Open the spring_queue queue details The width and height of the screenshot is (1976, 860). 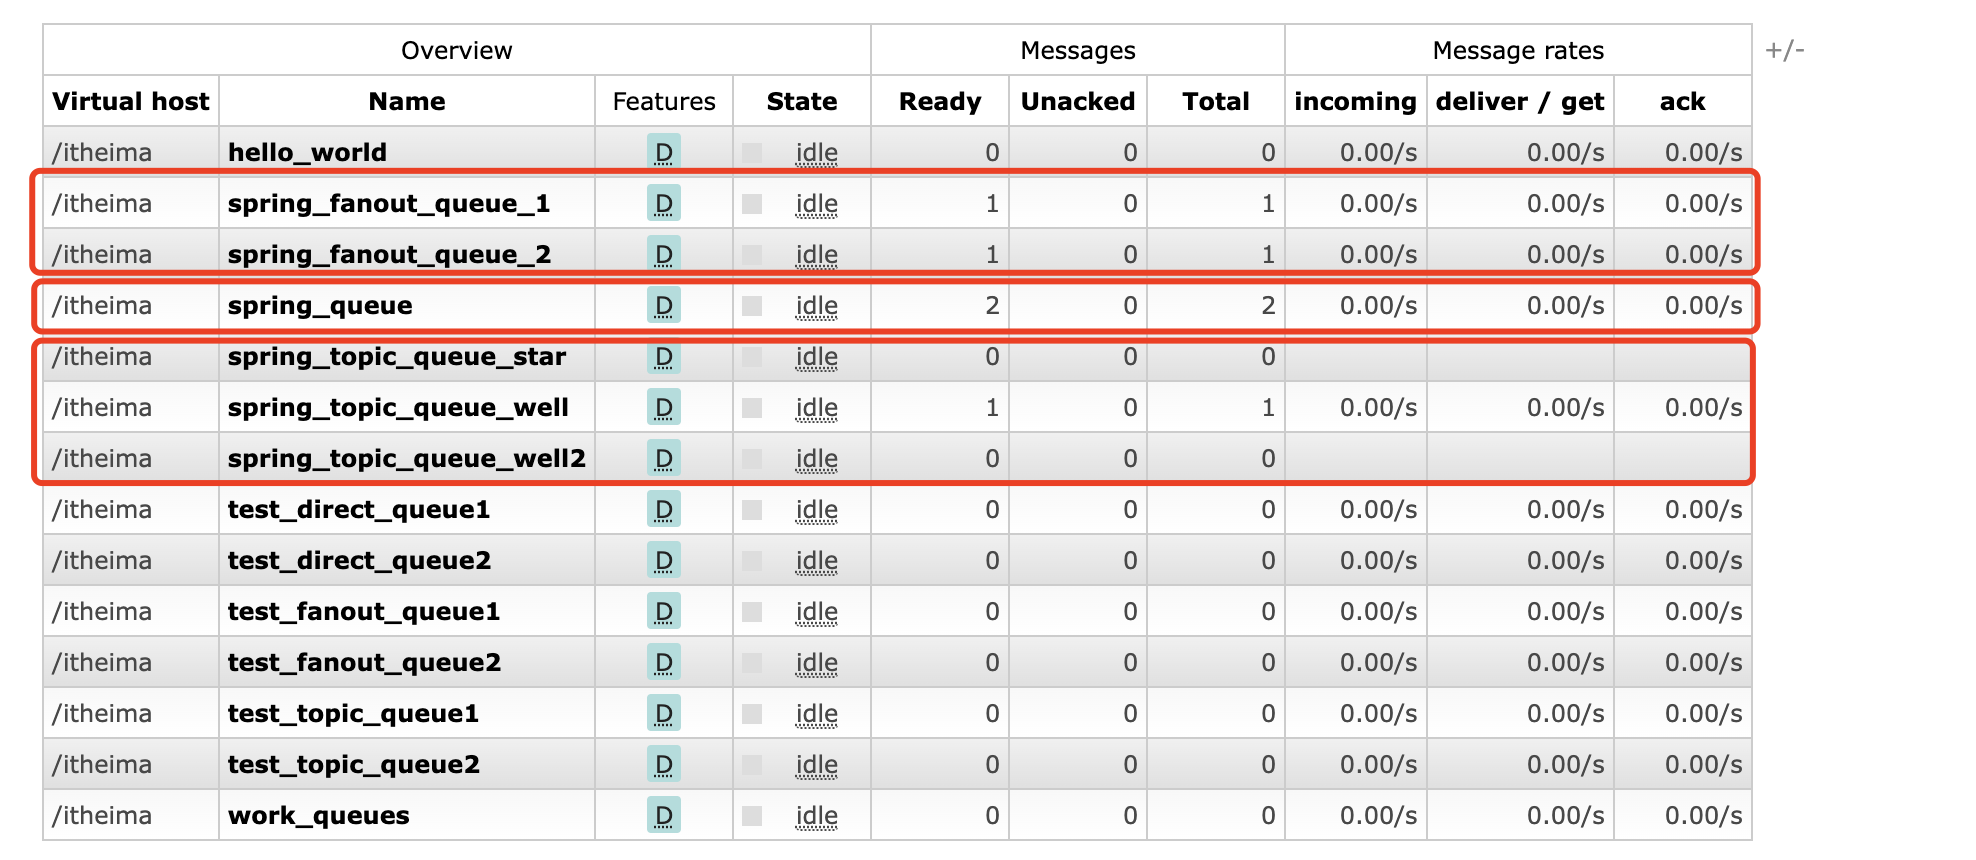click(320, 305)
